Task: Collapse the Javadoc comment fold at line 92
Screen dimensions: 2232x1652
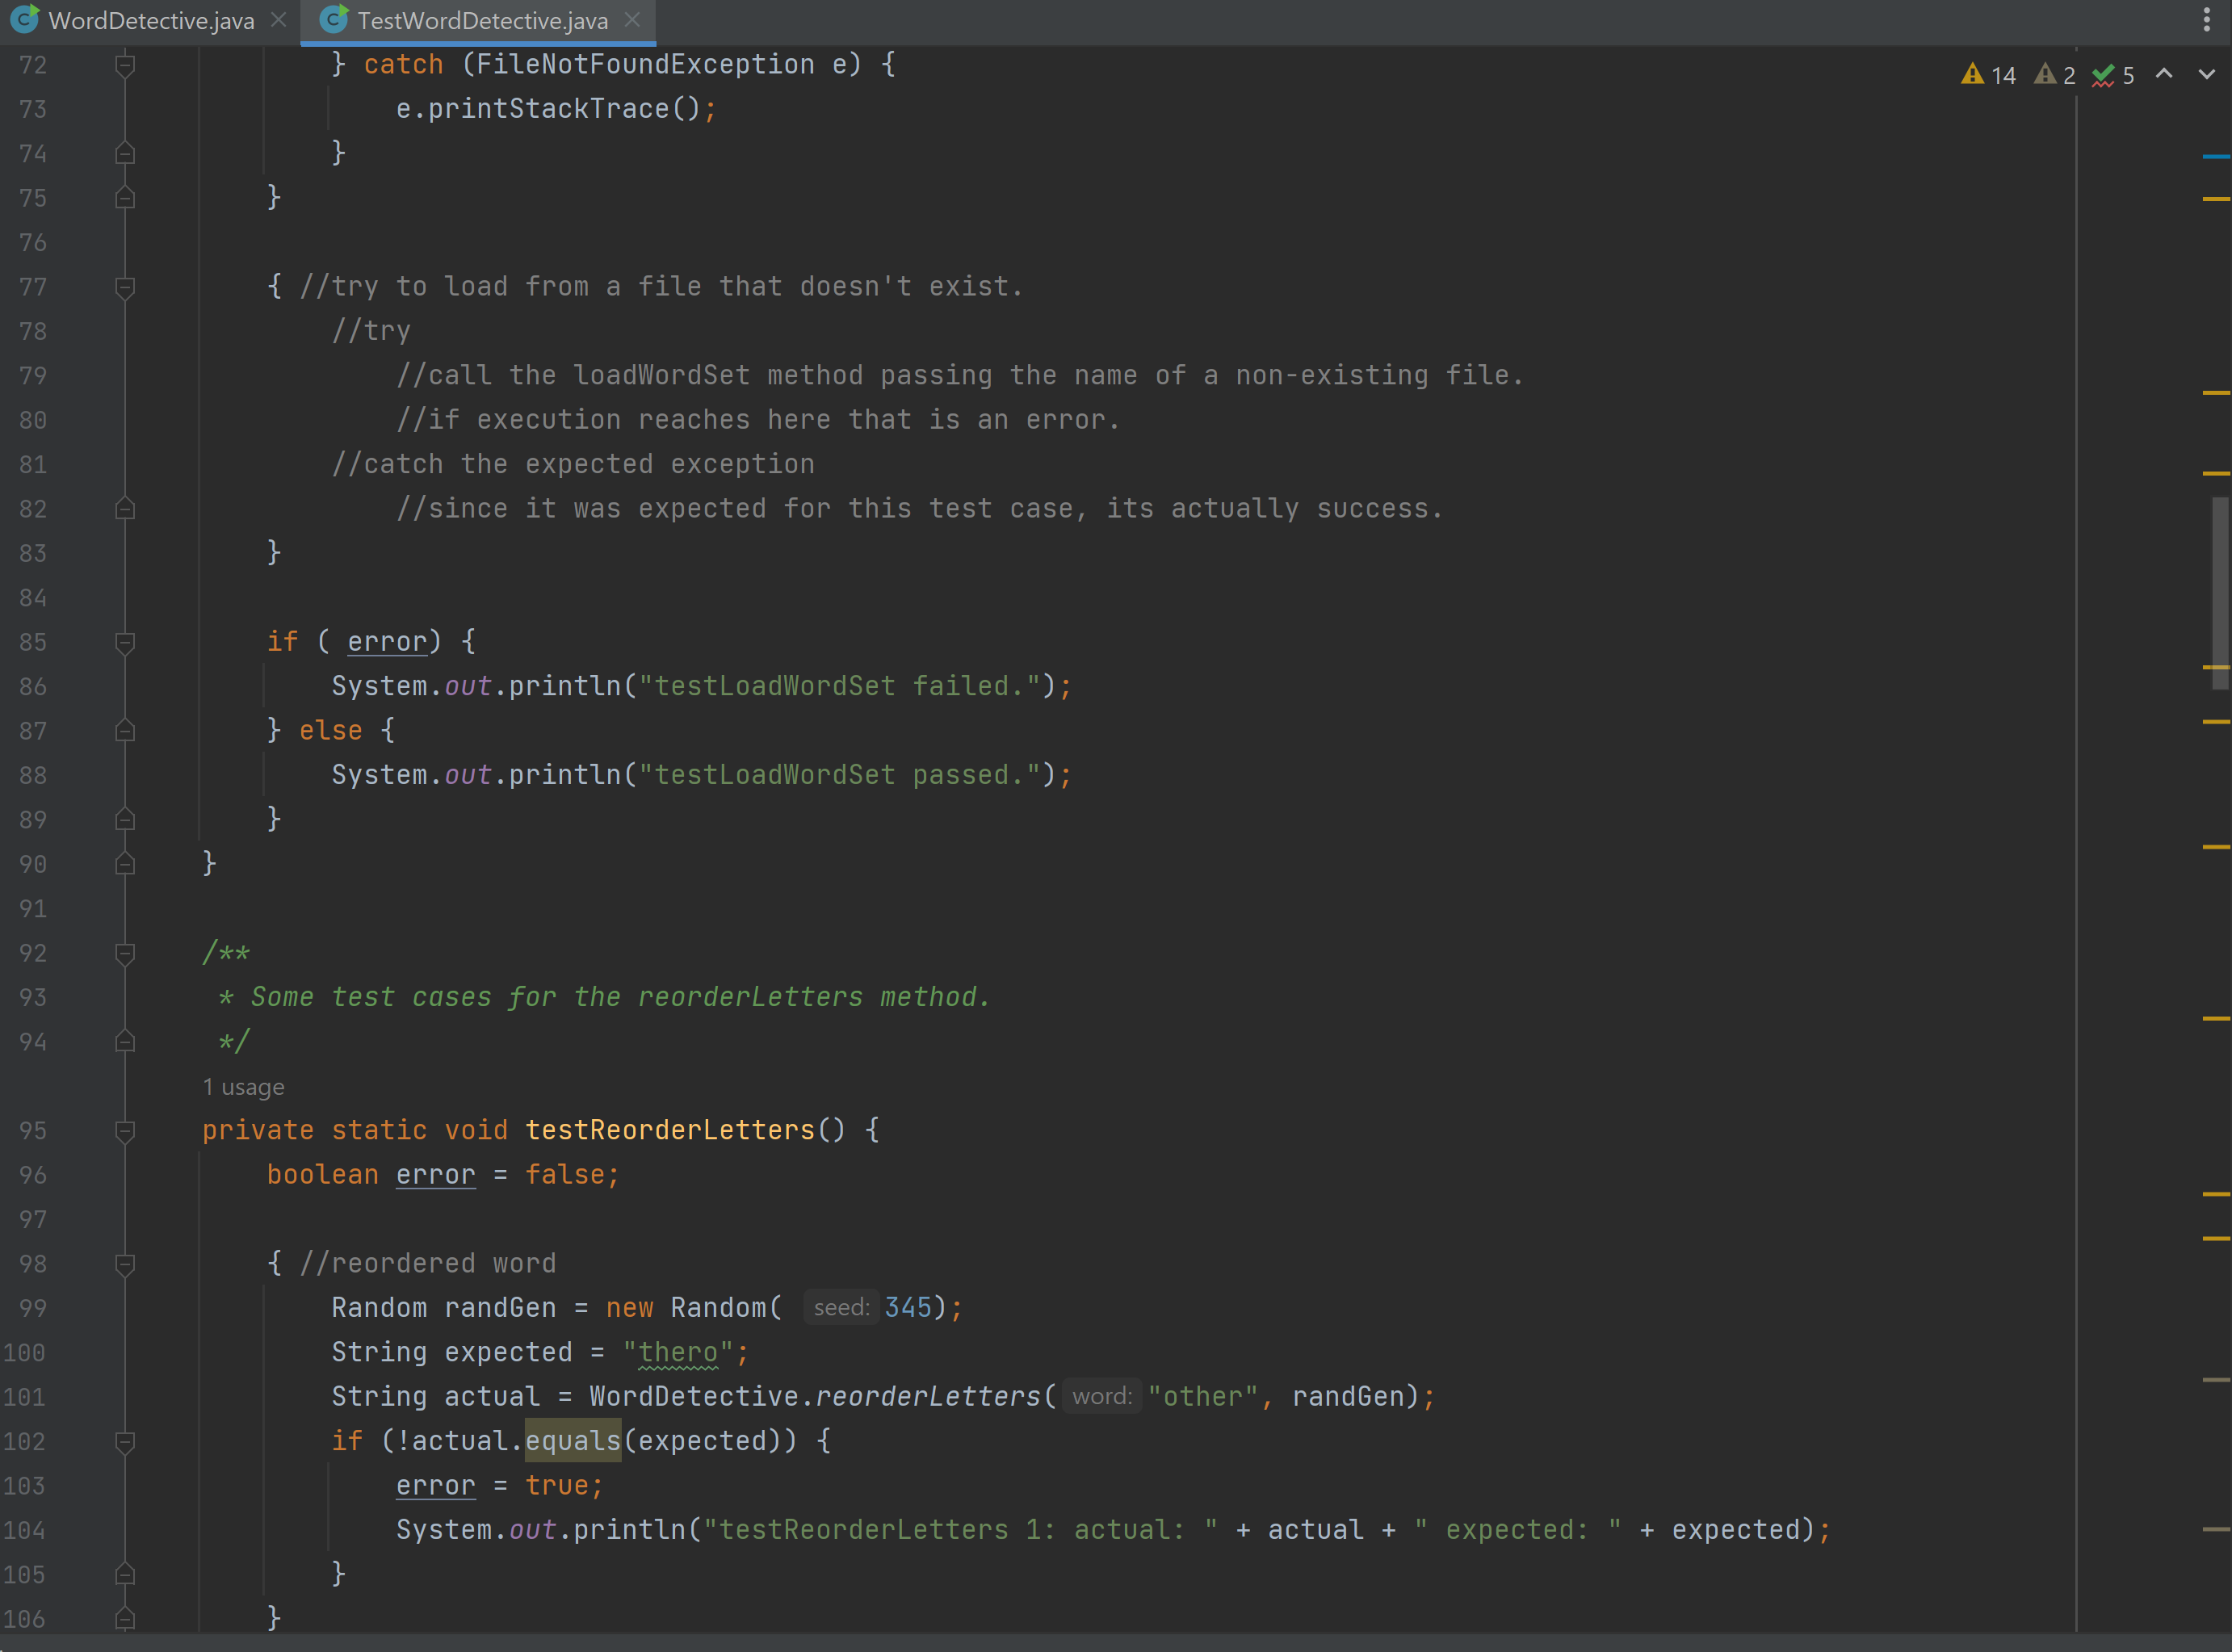Action: 125,953
